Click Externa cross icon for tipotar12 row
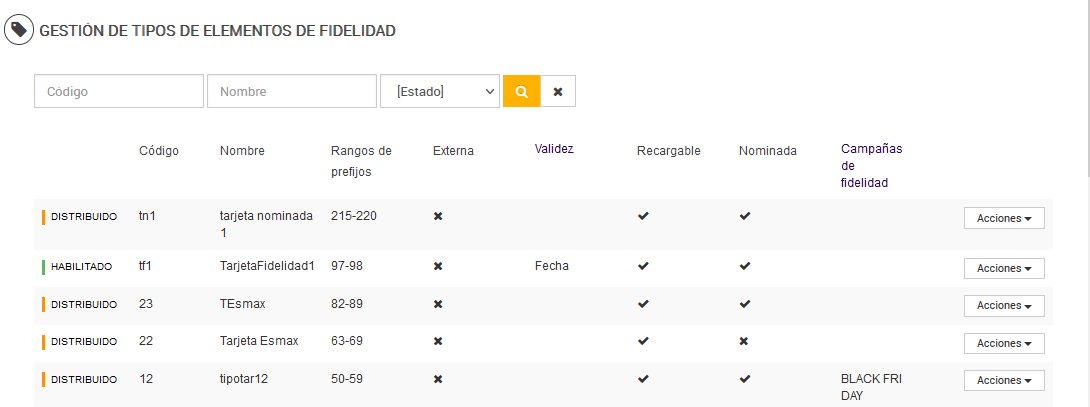Image resolution: width=1090 pixels, height=407 pixels. click(x=438, y=379)
